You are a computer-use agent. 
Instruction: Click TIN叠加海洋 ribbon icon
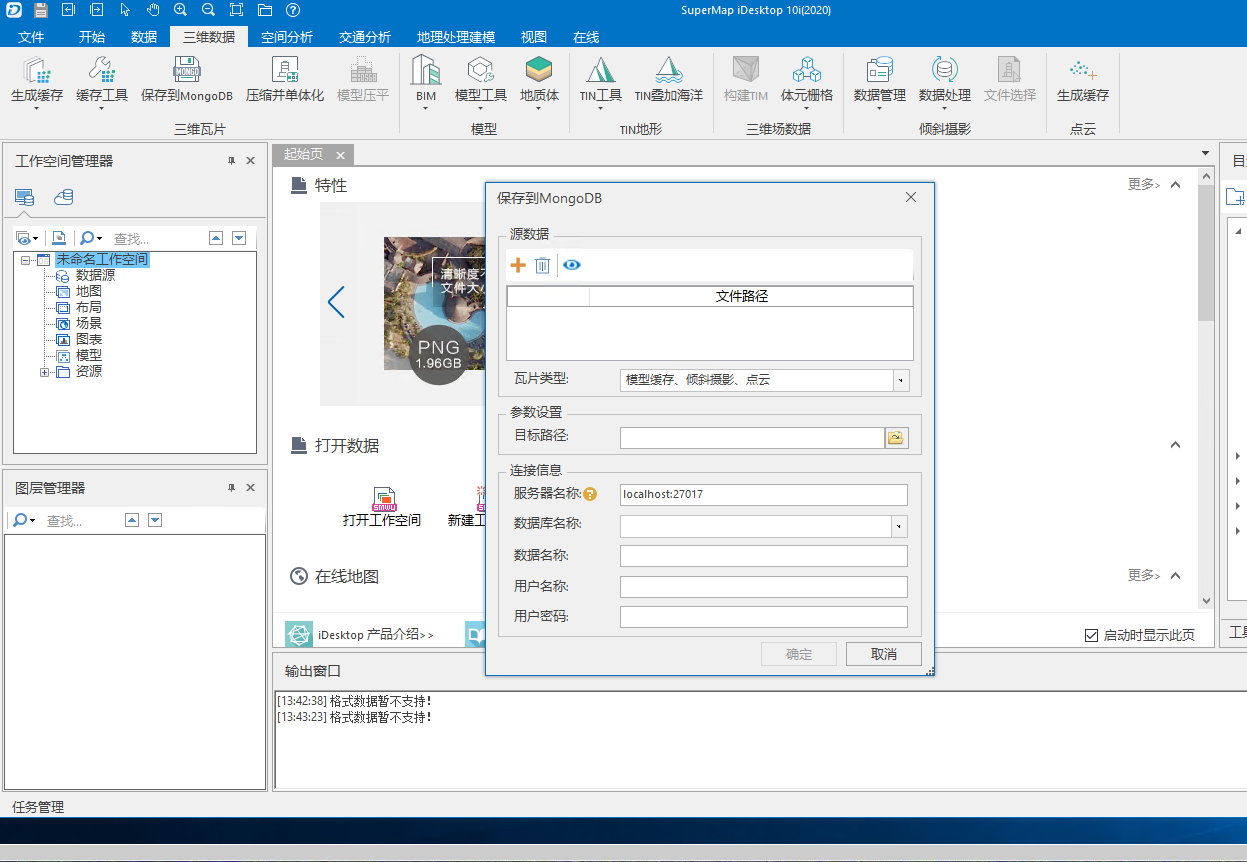pyautogui.click(x=669, y=70)
